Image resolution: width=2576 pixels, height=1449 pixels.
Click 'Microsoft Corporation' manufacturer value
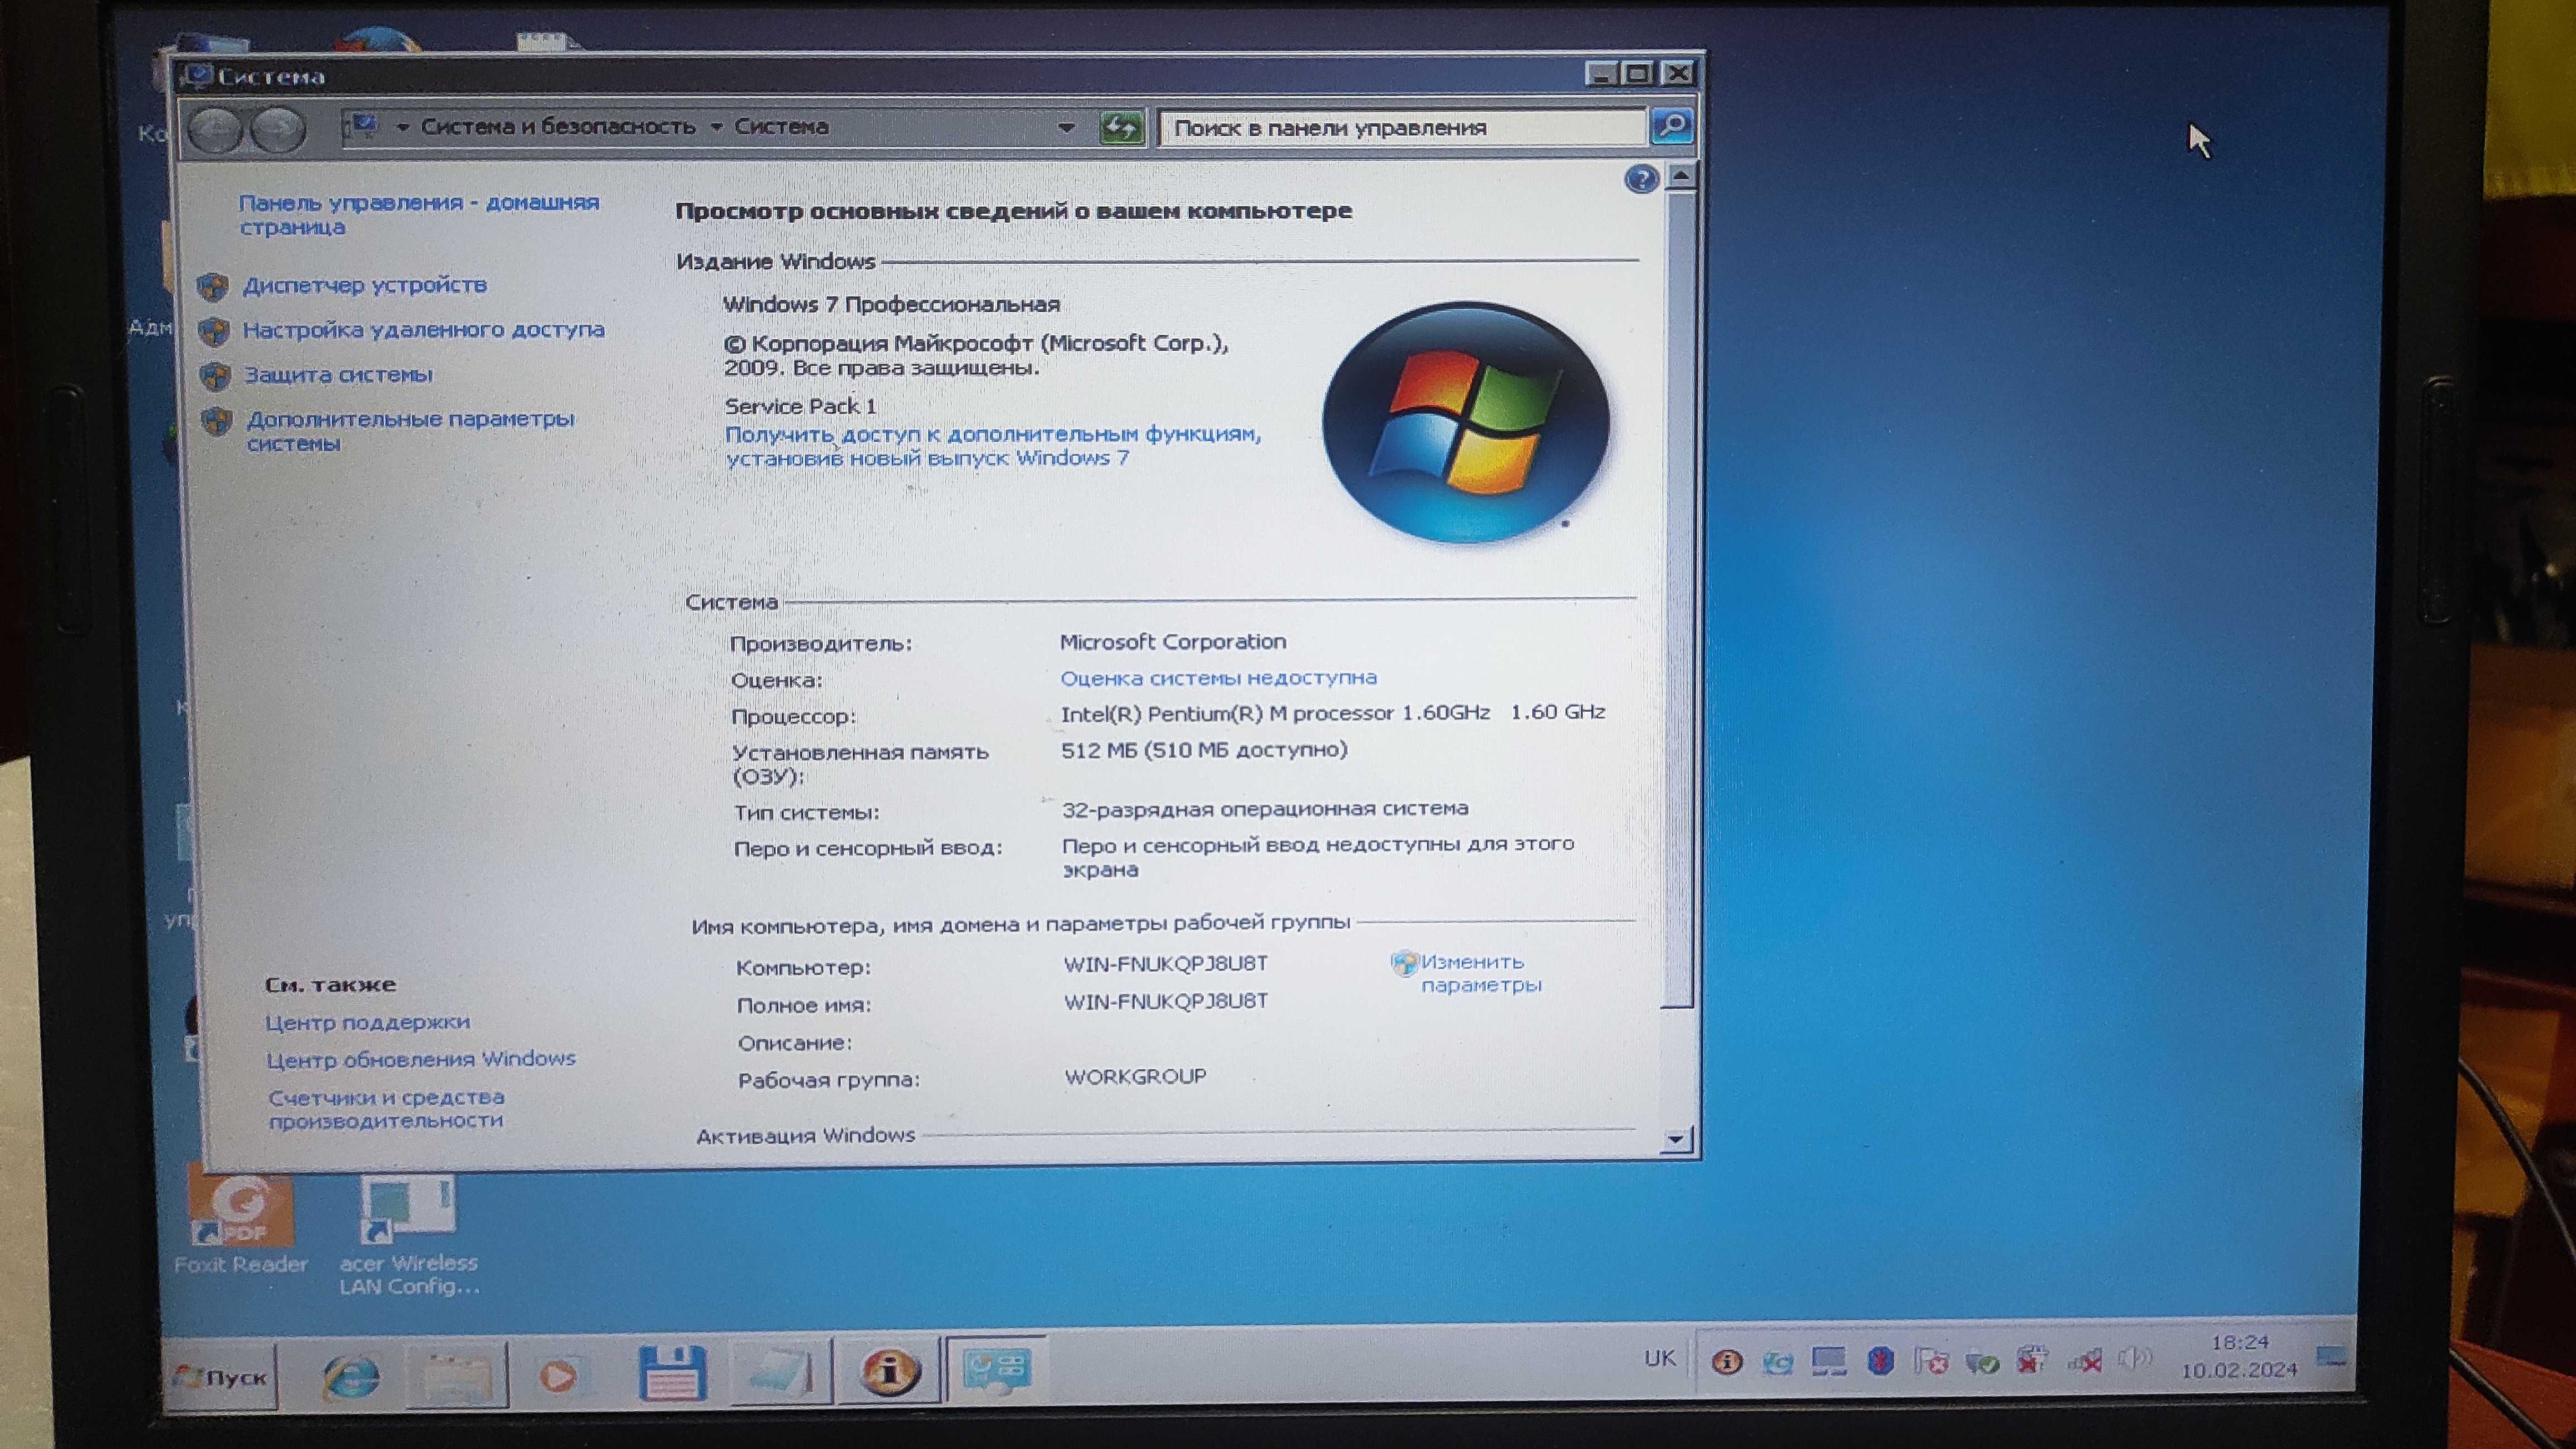pos(1173,642)
